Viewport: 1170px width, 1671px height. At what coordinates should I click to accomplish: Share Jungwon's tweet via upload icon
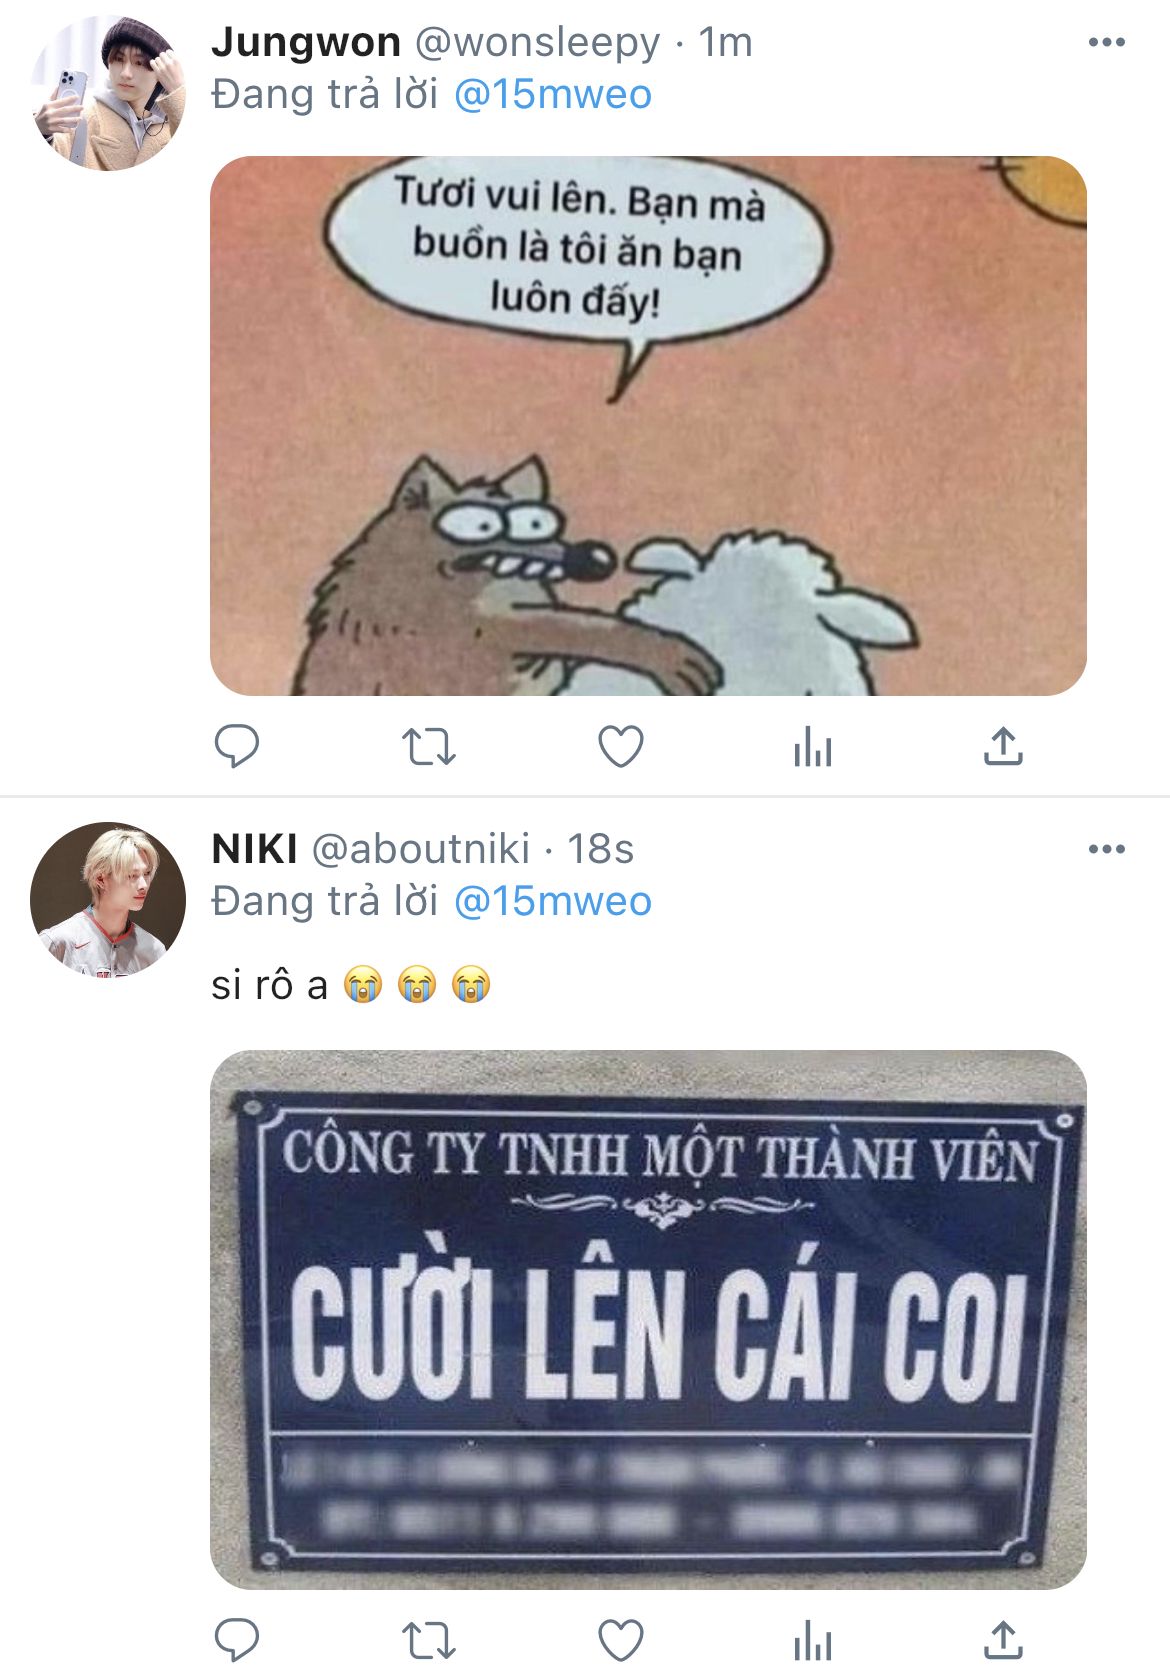[1003, 746]
